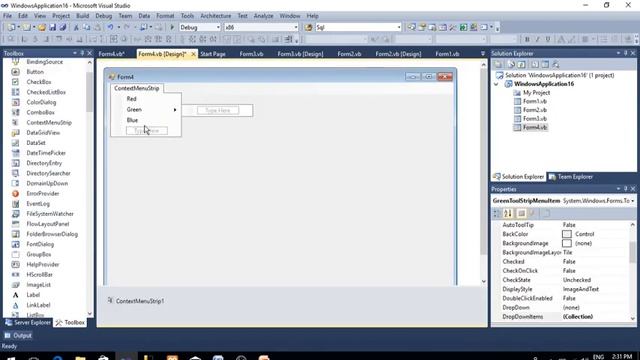The image size is (640, 360).
Task: Click the Properties panel scrollbar thumb
Action: (633, 252)
